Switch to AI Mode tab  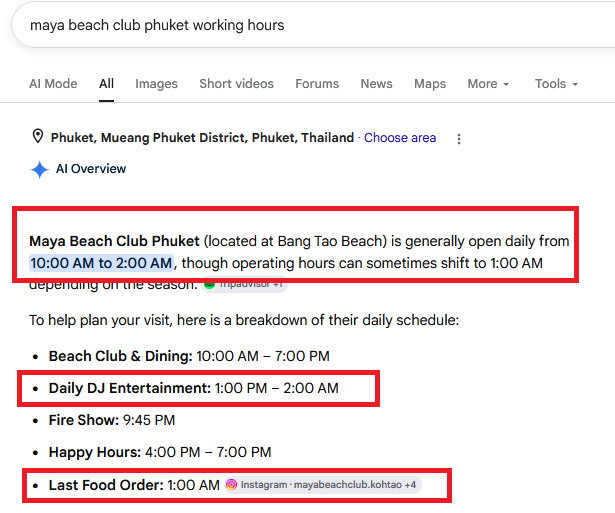(x=53, y=84)
